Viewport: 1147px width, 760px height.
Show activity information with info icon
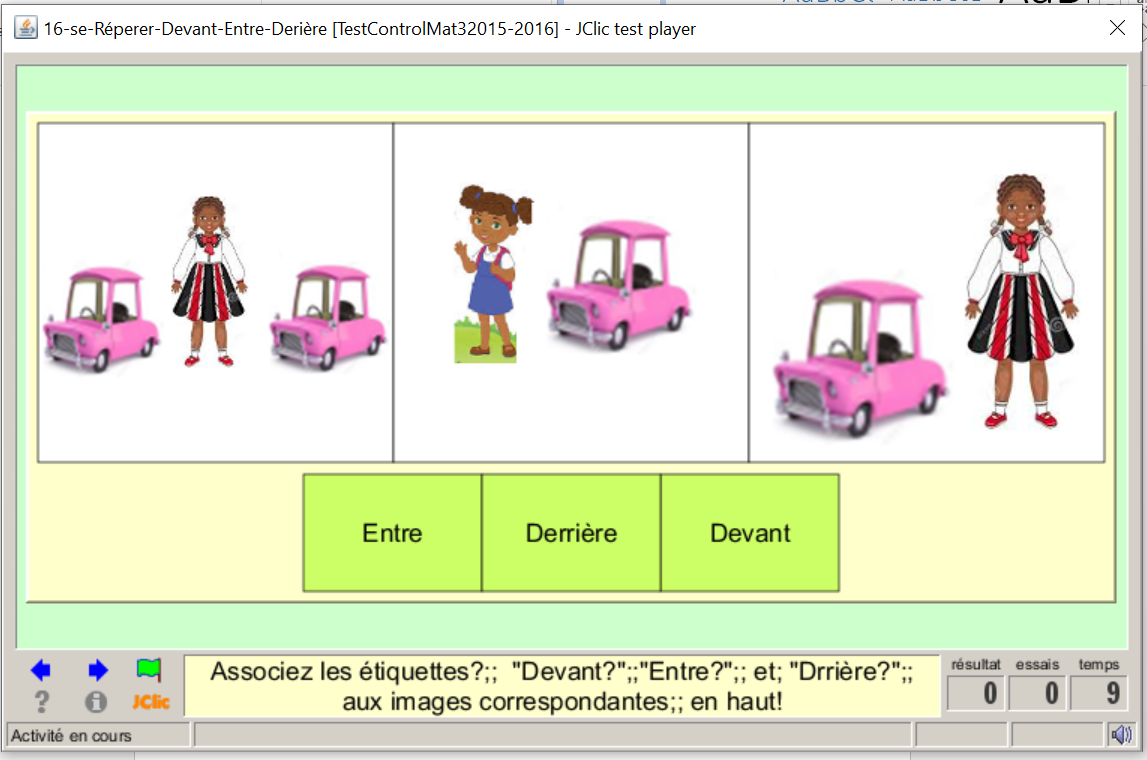96,702
